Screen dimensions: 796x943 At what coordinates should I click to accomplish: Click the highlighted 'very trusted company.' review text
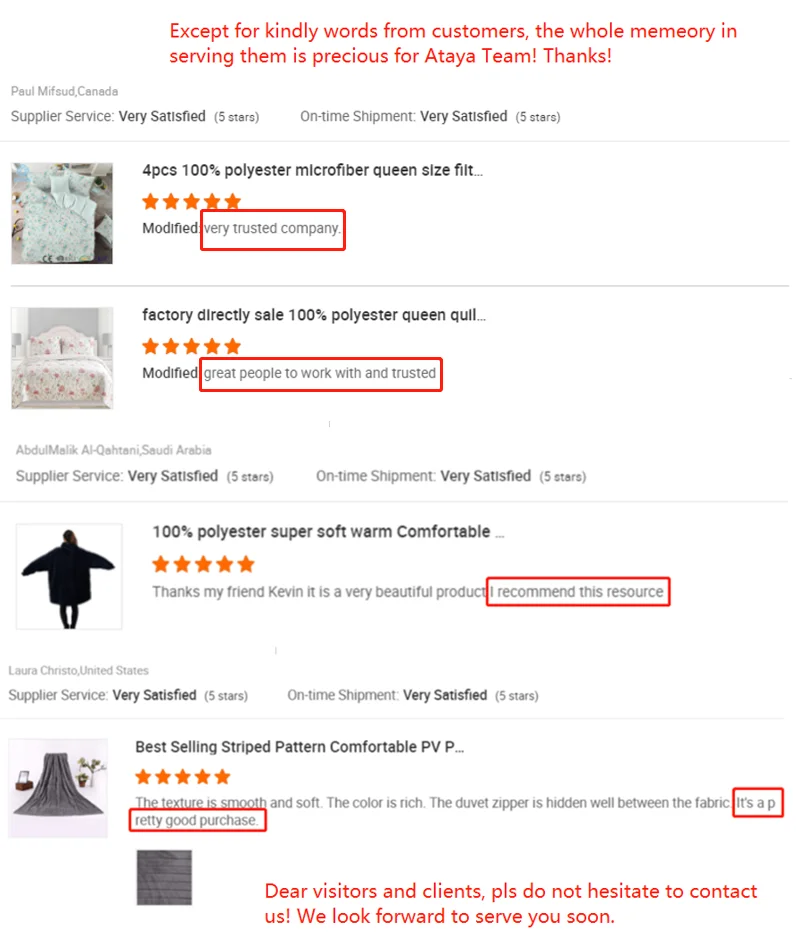[272, 229]
